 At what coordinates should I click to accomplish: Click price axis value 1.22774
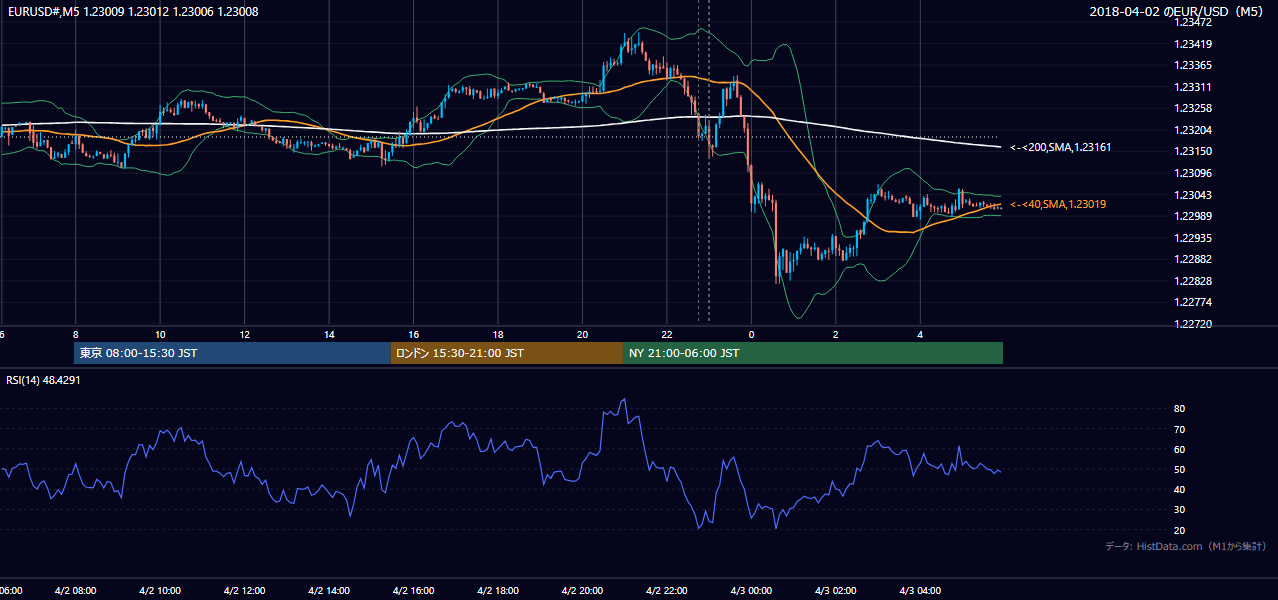click(1192, 302)
